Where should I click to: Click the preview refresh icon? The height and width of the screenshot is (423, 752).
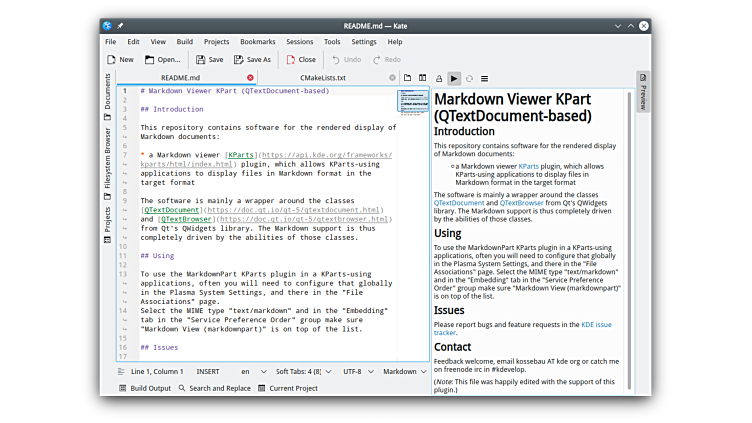click(x=469, y=78)
